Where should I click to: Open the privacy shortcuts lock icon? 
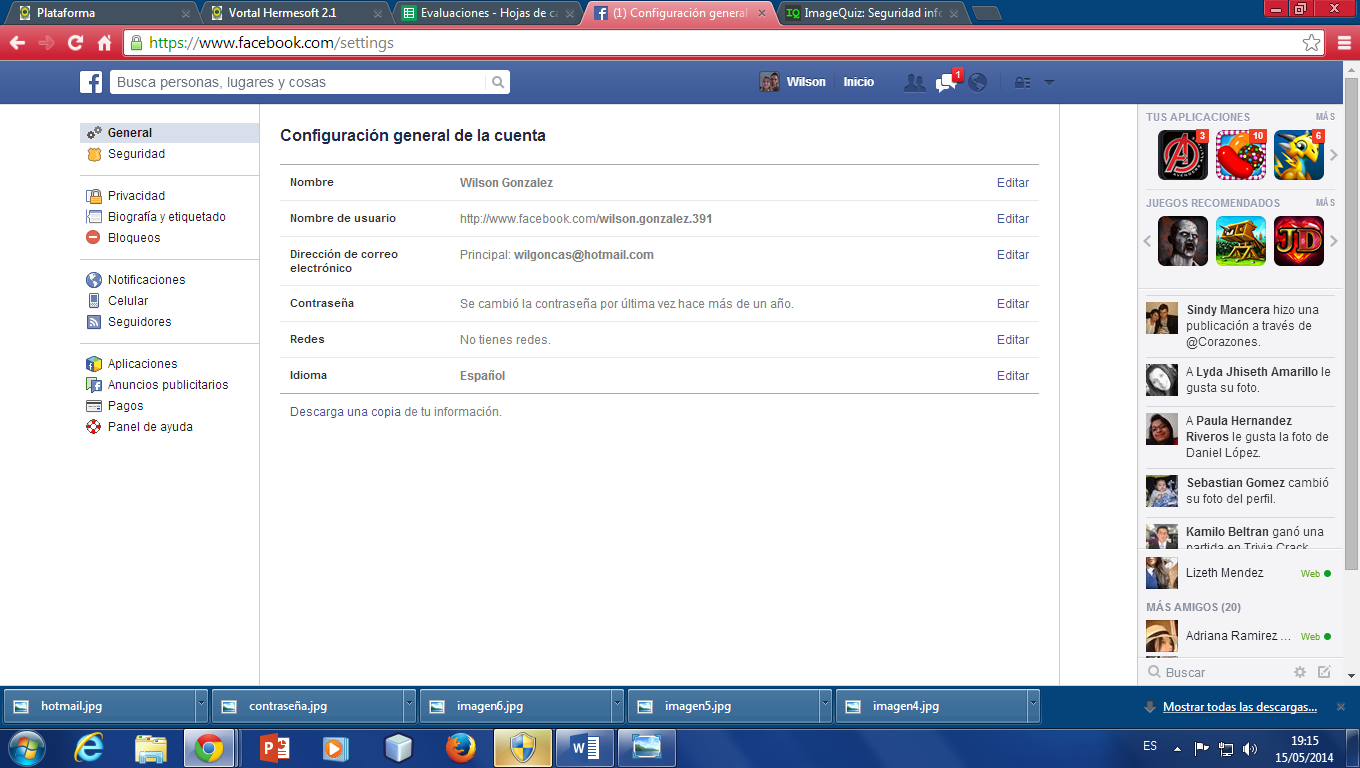[x=1022, y=82]
